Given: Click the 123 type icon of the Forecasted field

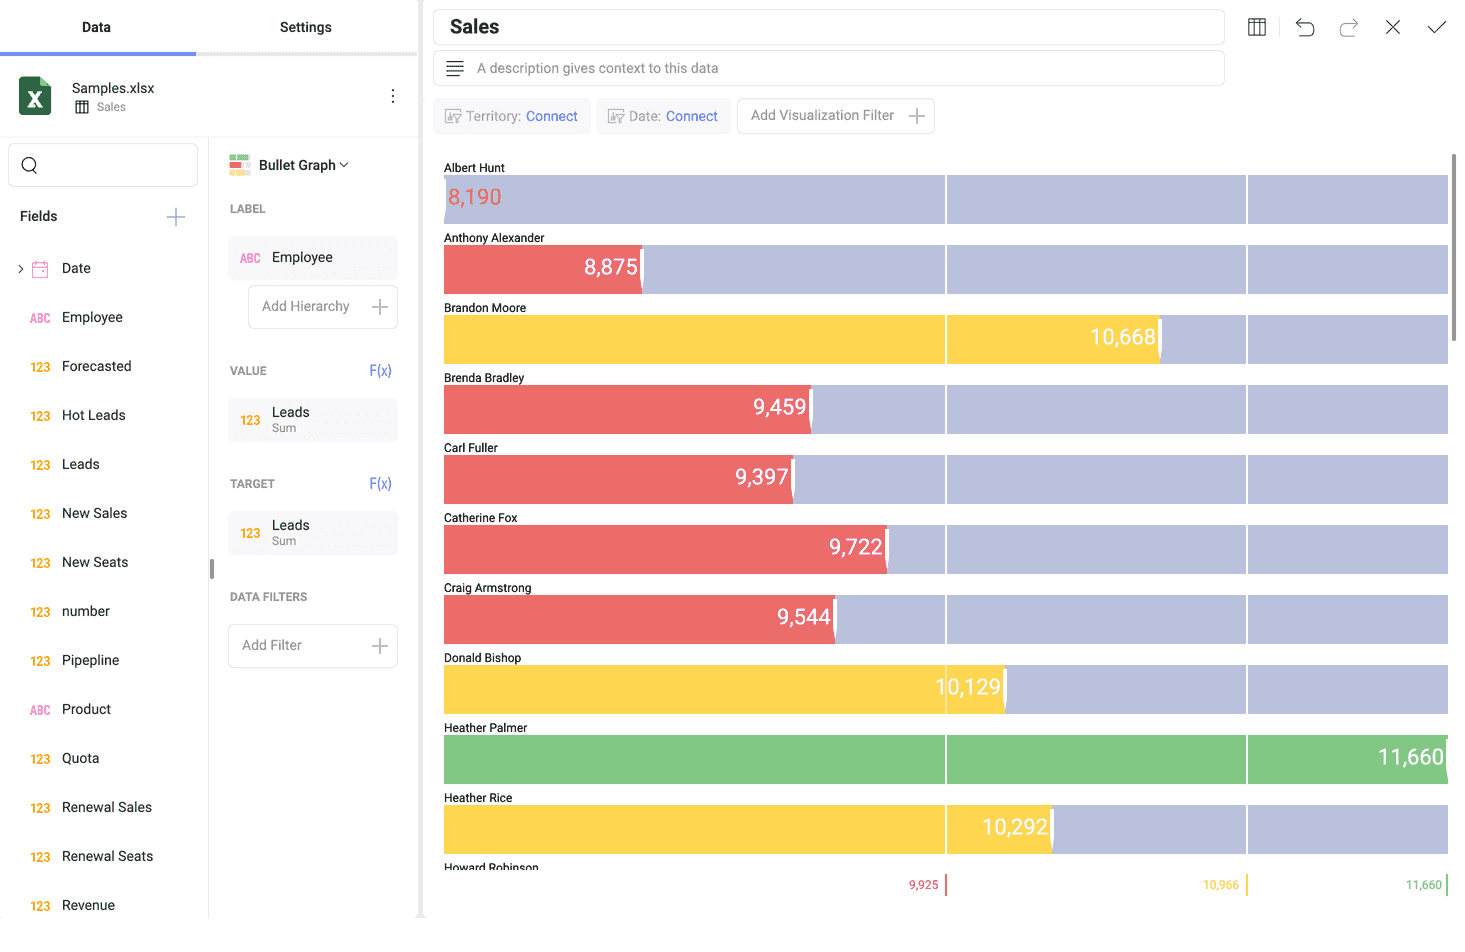Looking at the screenshot, I should [40, 367].
